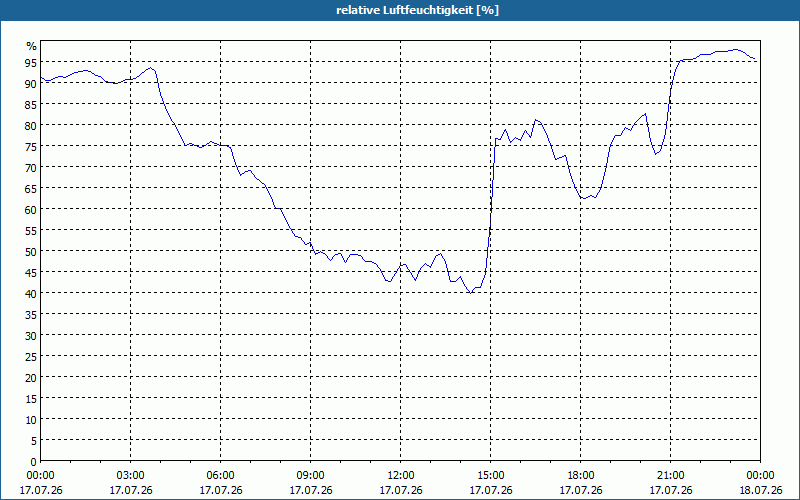
Task: Click the "03:00" time label
Action: (131, 476)
